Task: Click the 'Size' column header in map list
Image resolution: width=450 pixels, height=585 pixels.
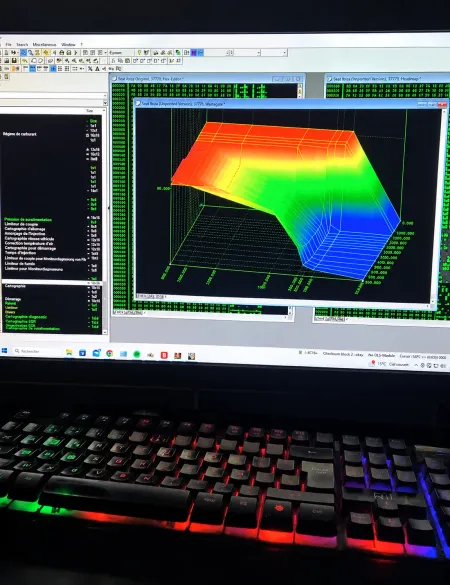Action: (90, 111)
